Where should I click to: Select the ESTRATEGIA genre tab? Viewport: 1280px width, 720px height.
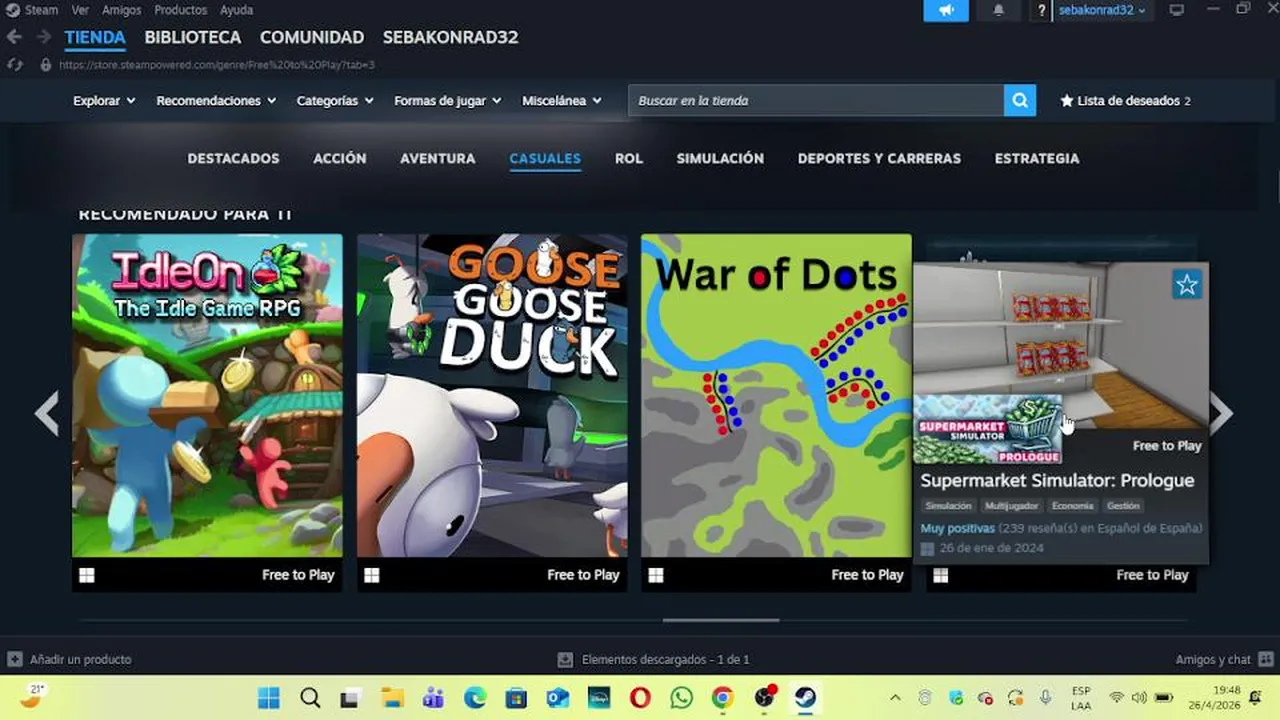click(x=1037, y=158)
